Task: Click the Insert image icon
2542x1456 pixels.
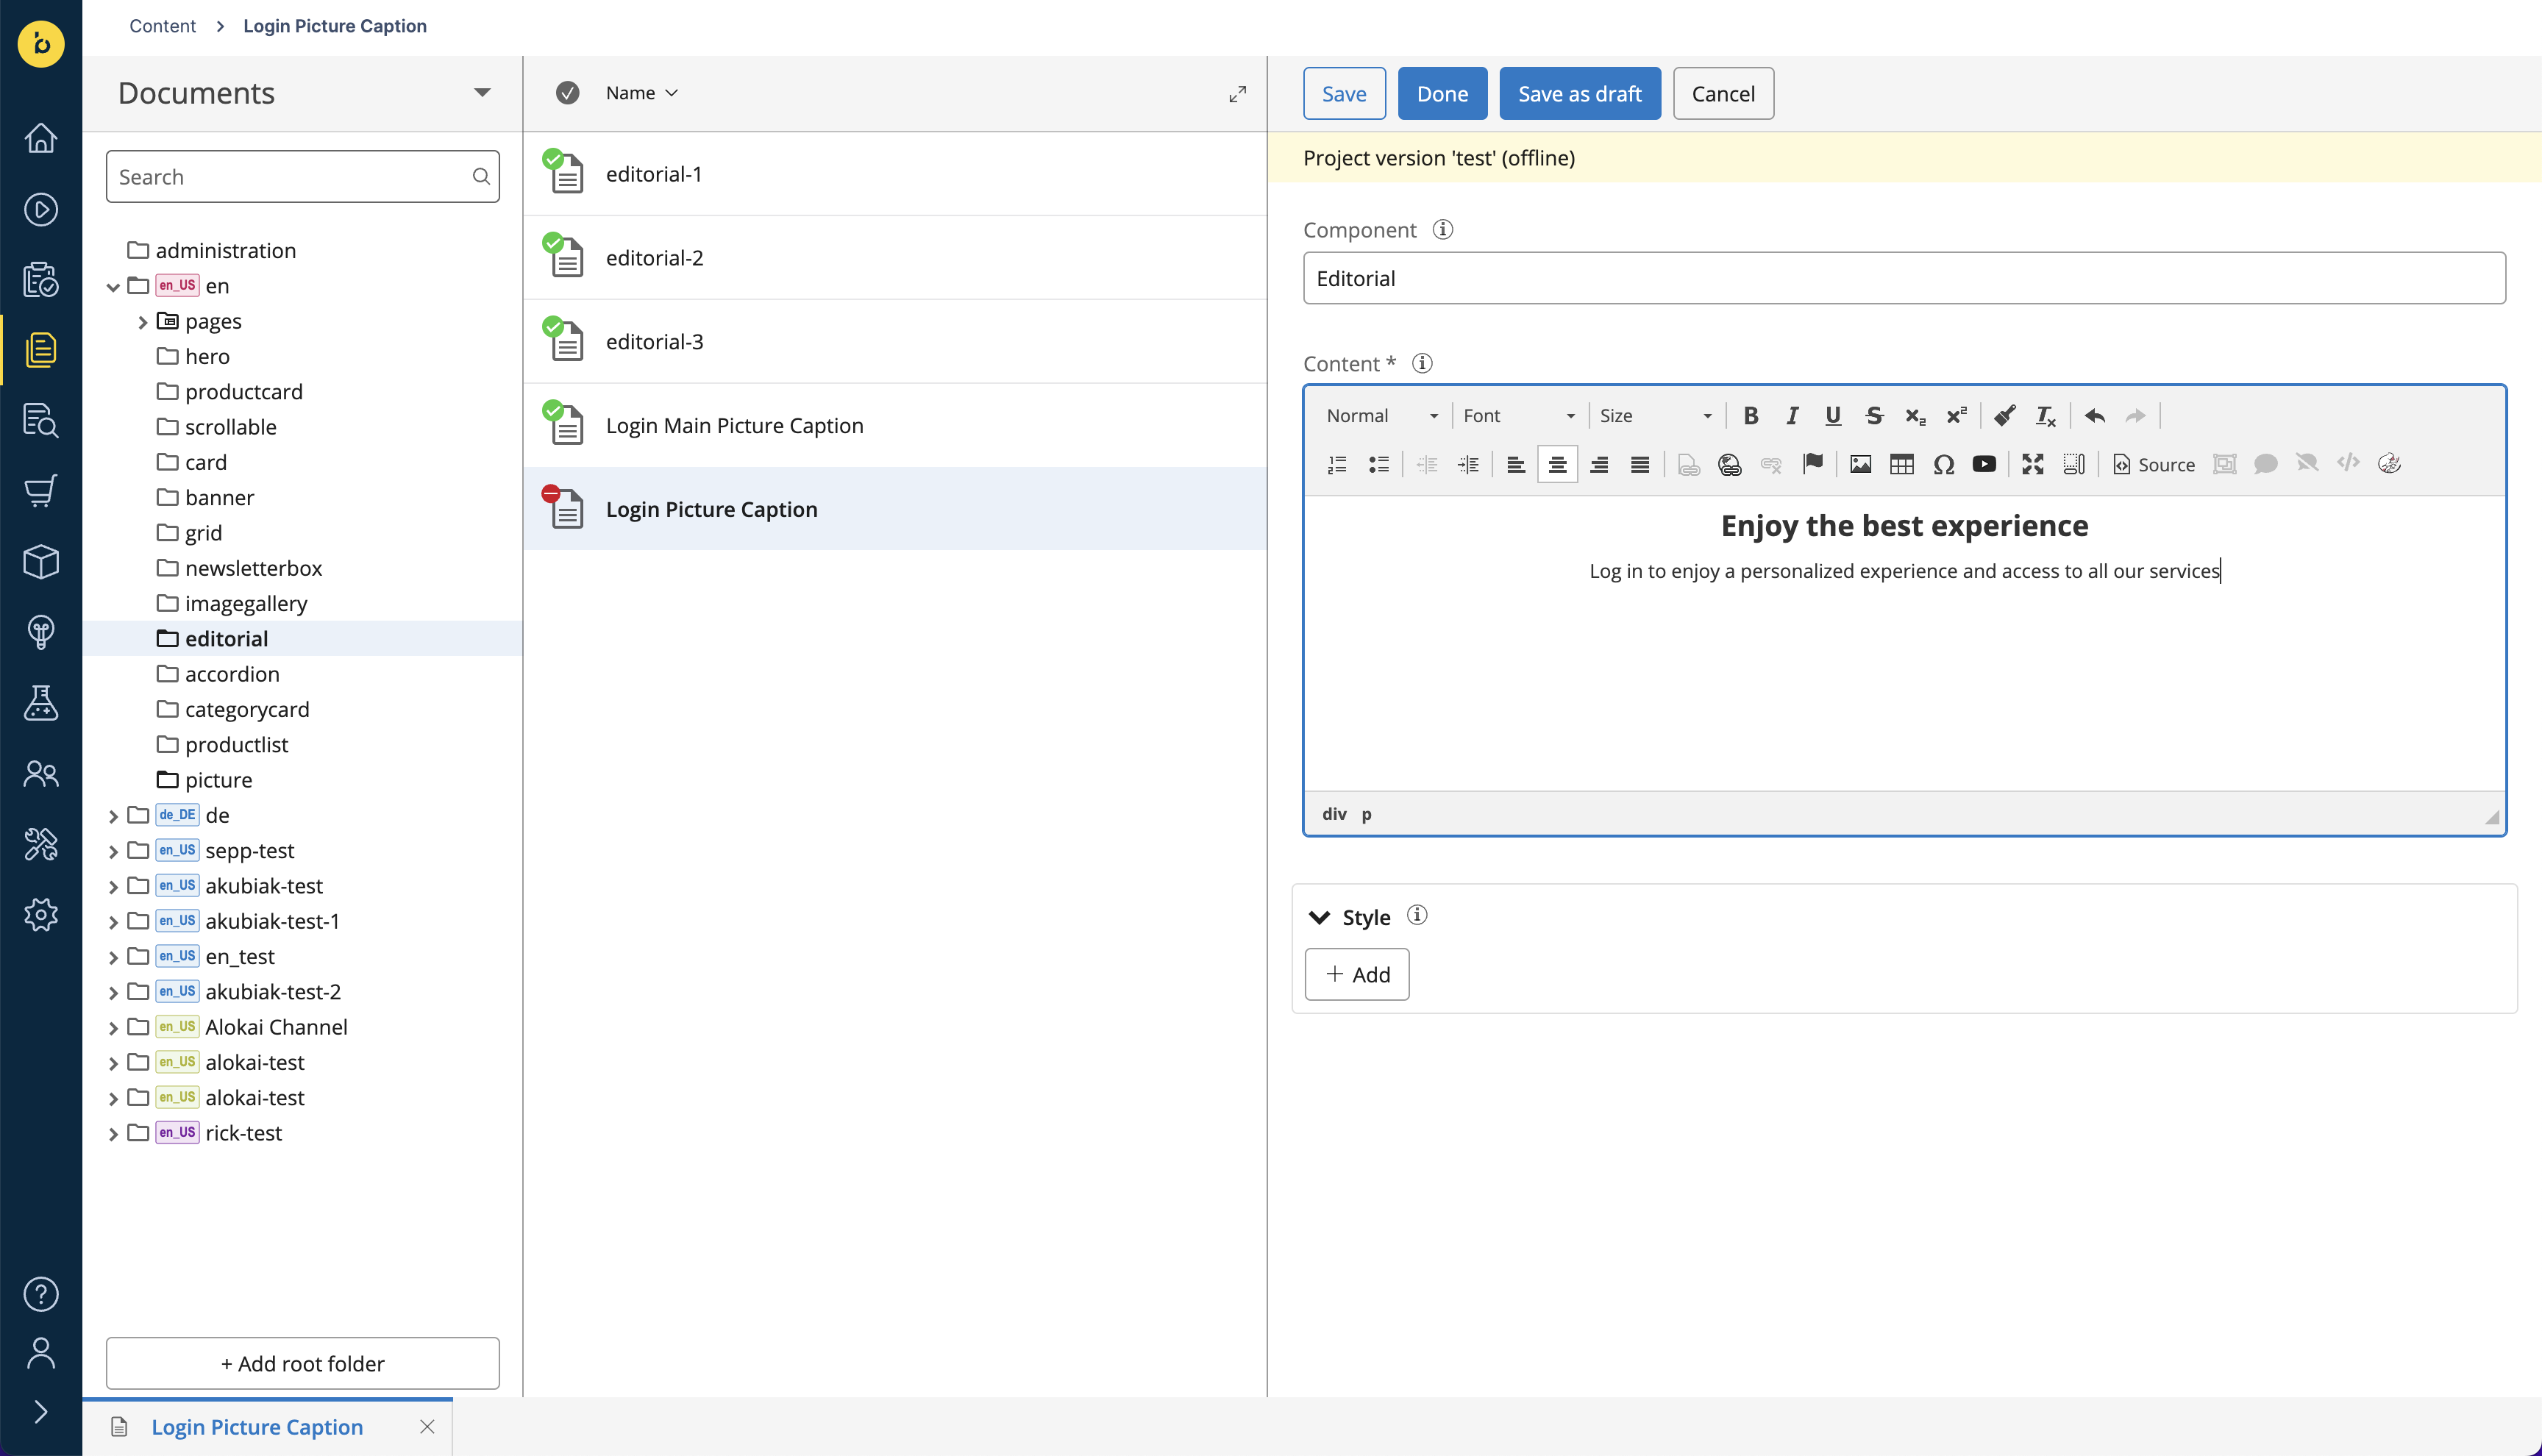Action: click(1860, 464)
